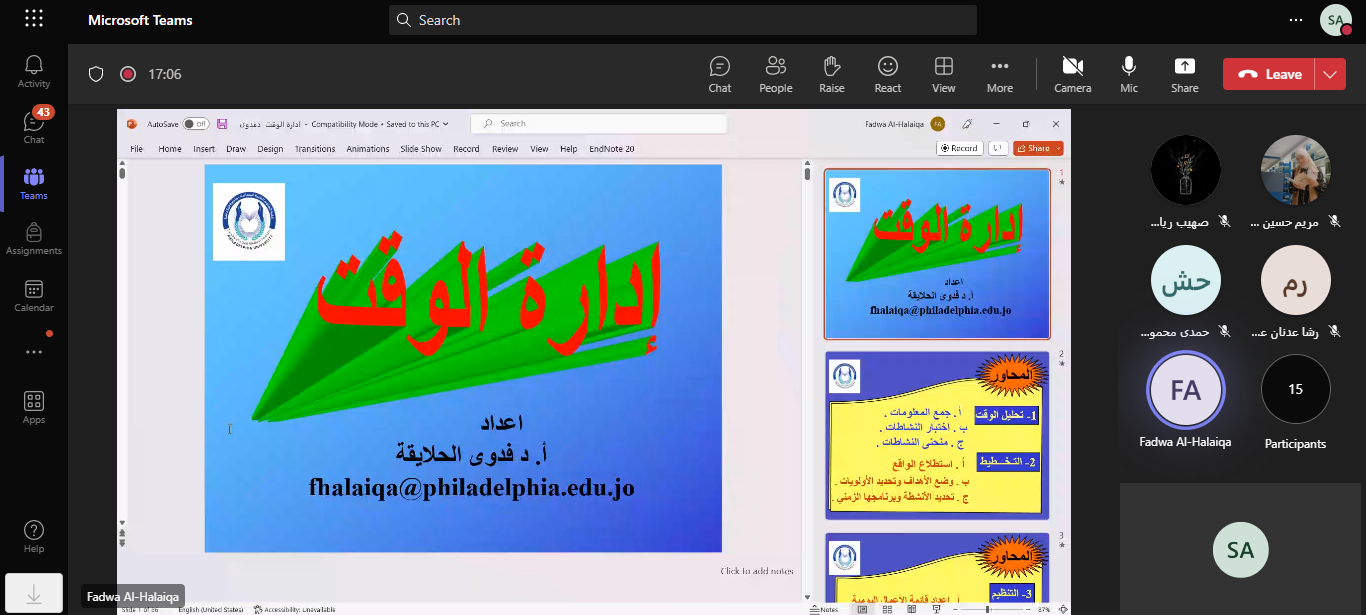Raise your hand in the meeting
Image resolution: width=1366 pixels, height=615 pixels.
(832, 74)
